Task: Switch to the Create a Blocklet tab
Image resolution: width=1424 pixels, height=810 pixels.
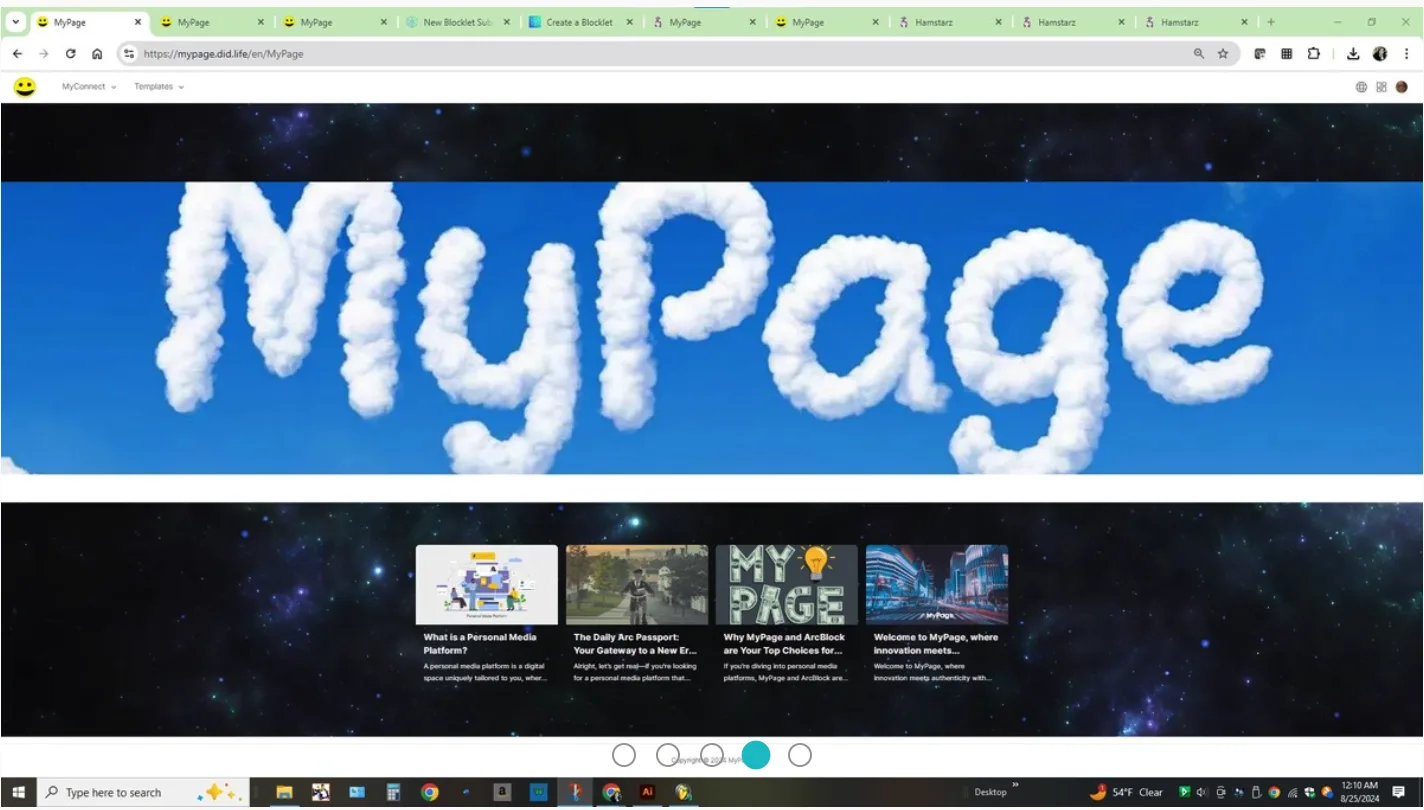Action: coord(580,22)
